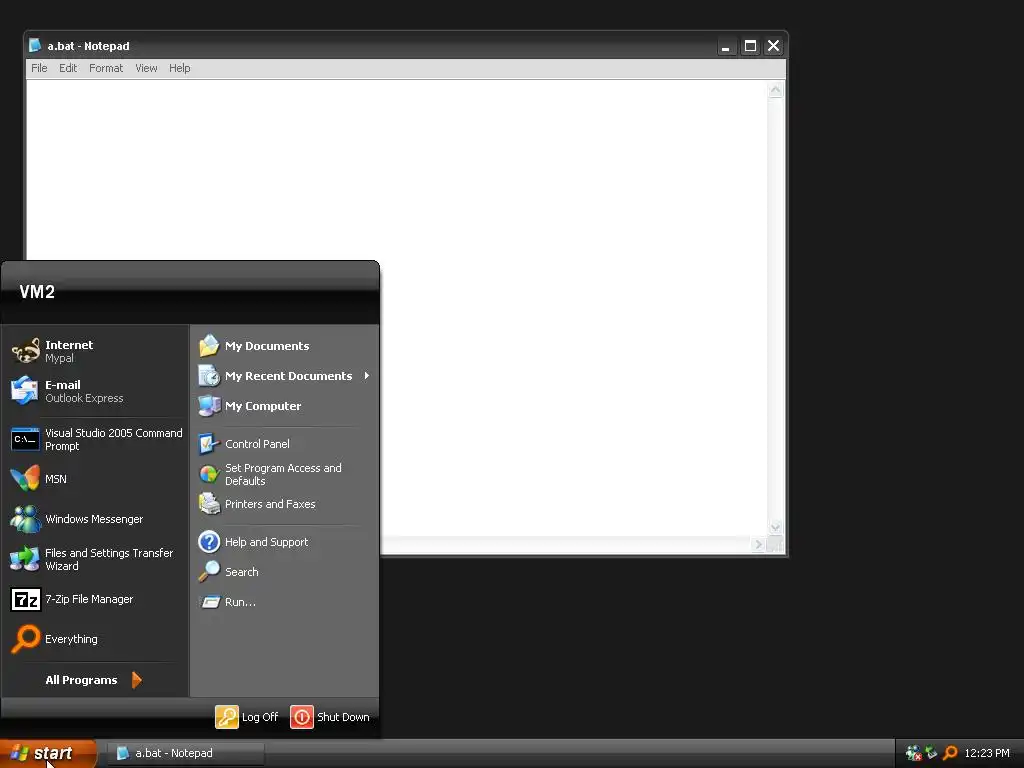Click the taskbar clock 12:23 PM

(987, 753)
